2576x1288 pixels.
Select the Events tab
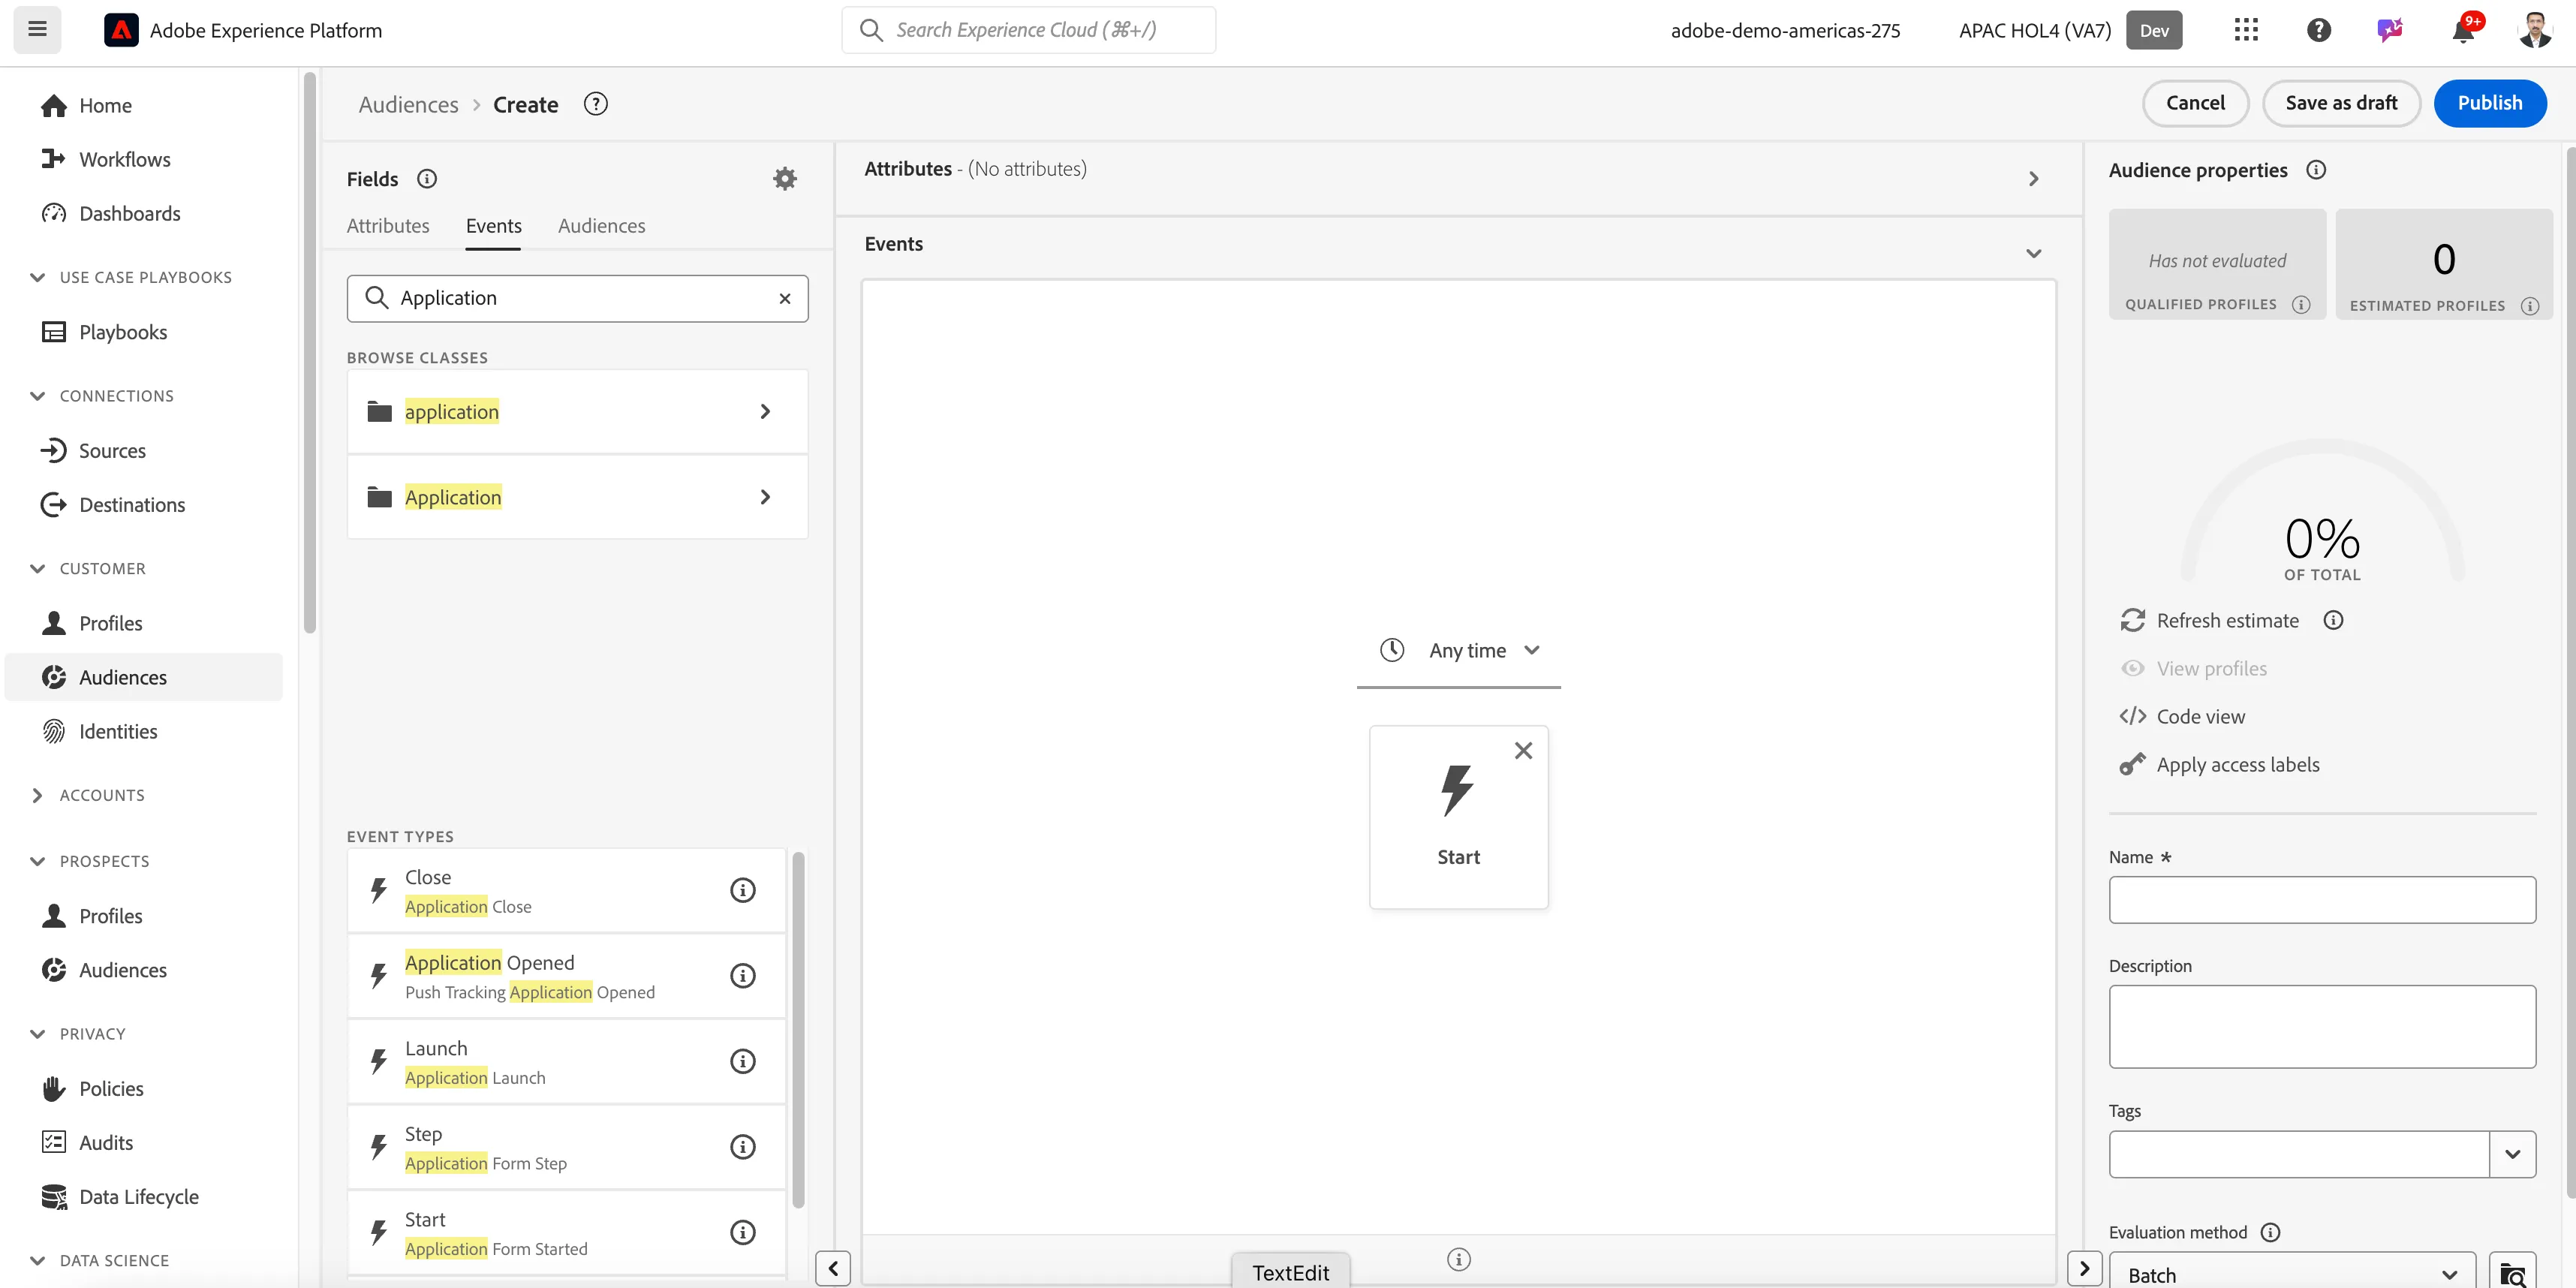click(494, 226)
